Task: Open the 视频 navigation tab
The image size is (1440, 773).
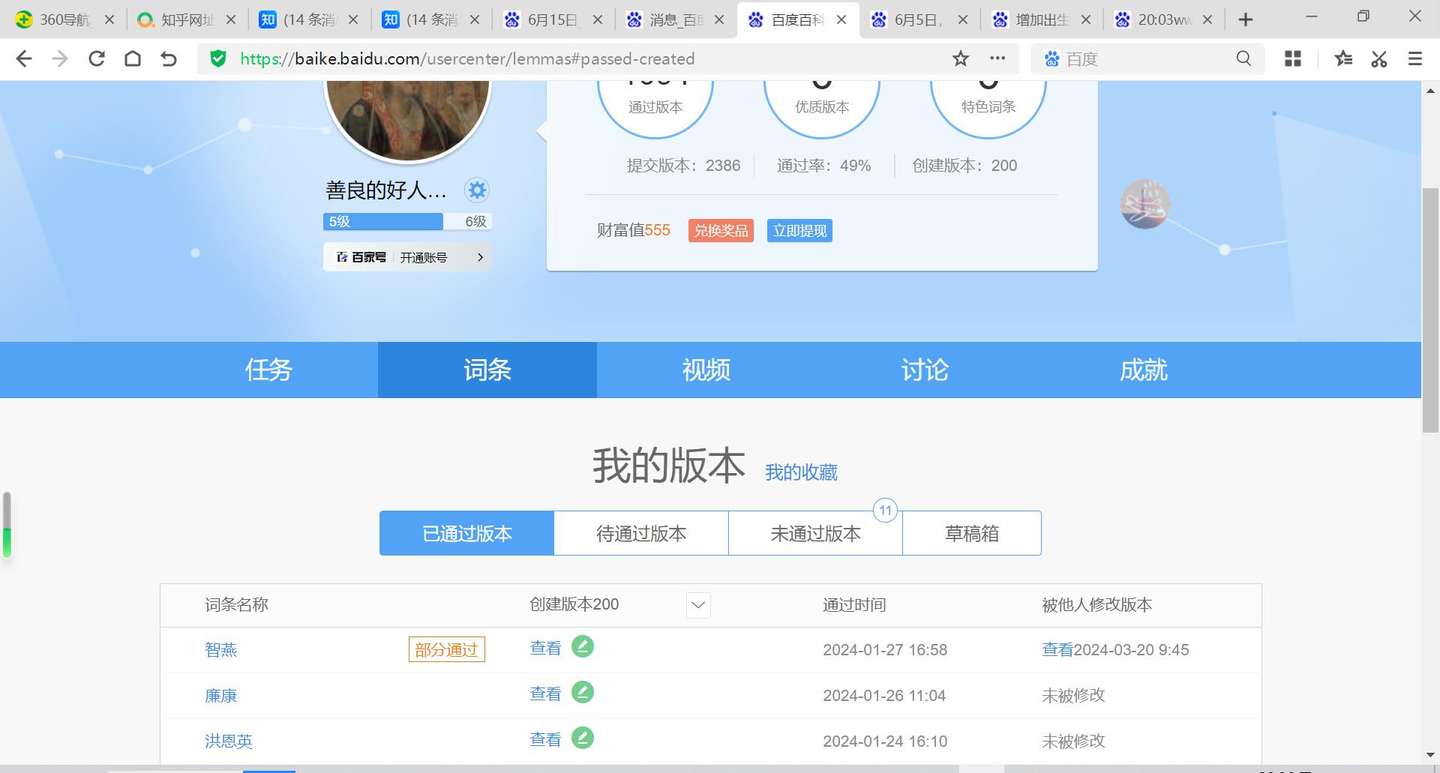Action: click(706, 370)
